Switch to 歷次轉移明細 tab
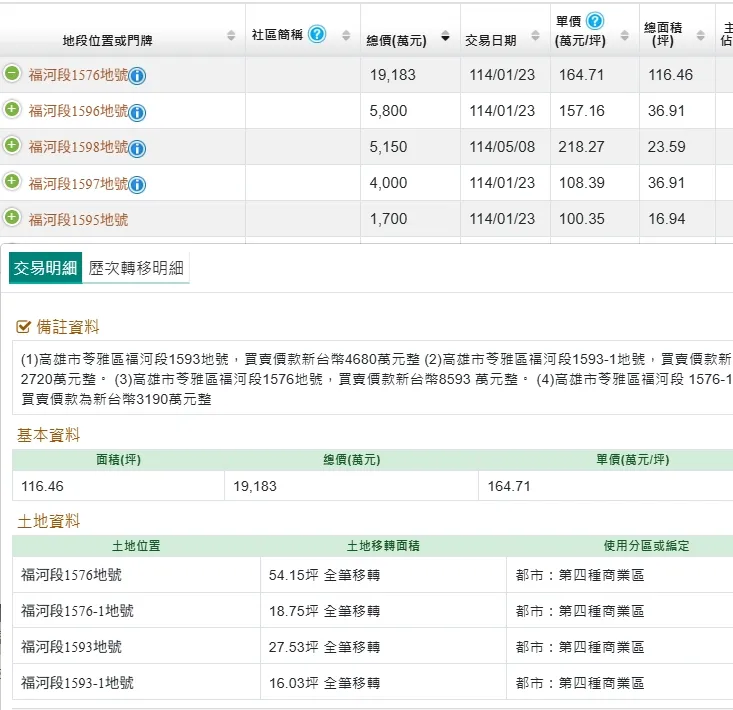The image size is (733, 710). [135, 268]
